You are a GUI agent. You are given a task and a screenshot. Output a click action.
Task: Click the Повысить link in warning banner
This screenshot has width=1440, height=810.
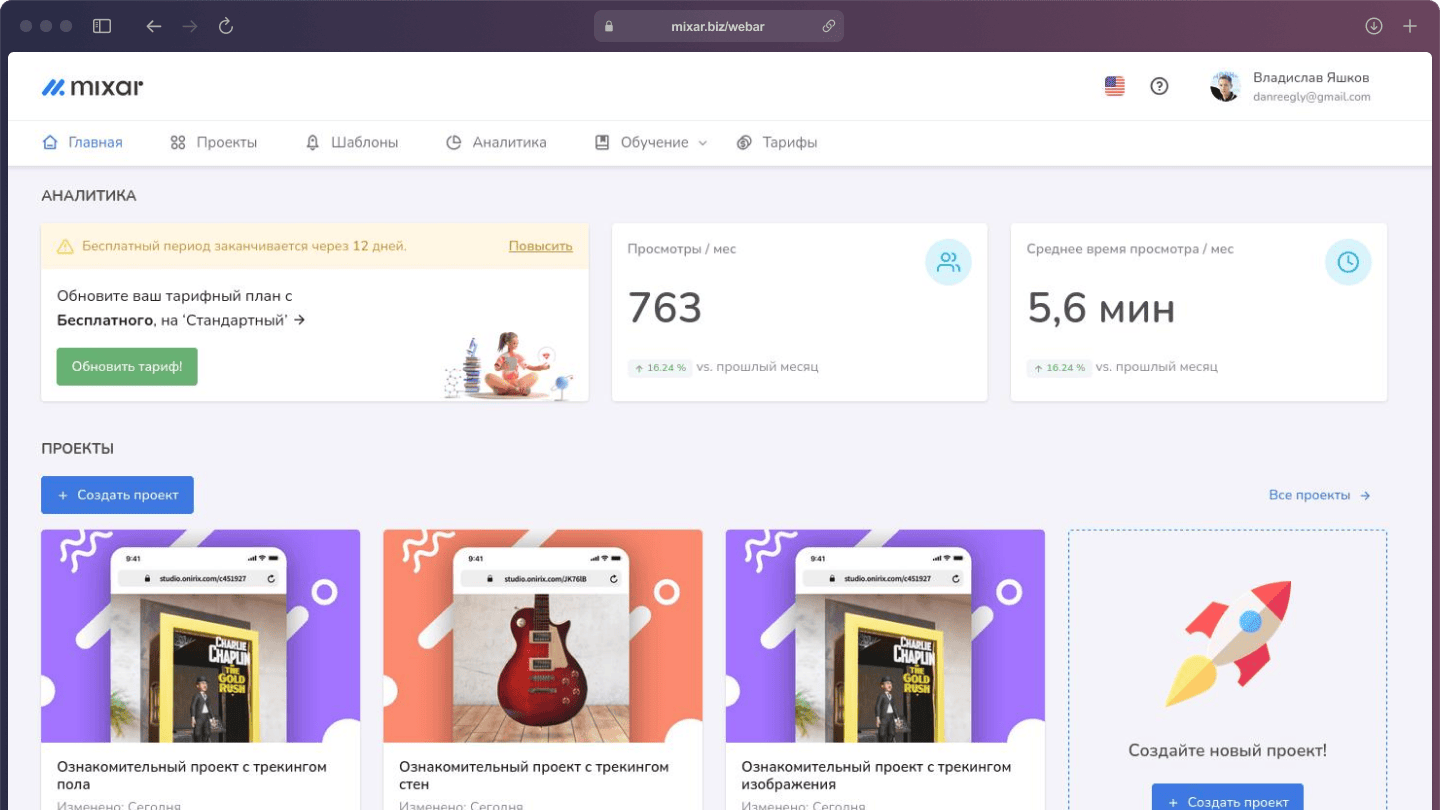540,246
